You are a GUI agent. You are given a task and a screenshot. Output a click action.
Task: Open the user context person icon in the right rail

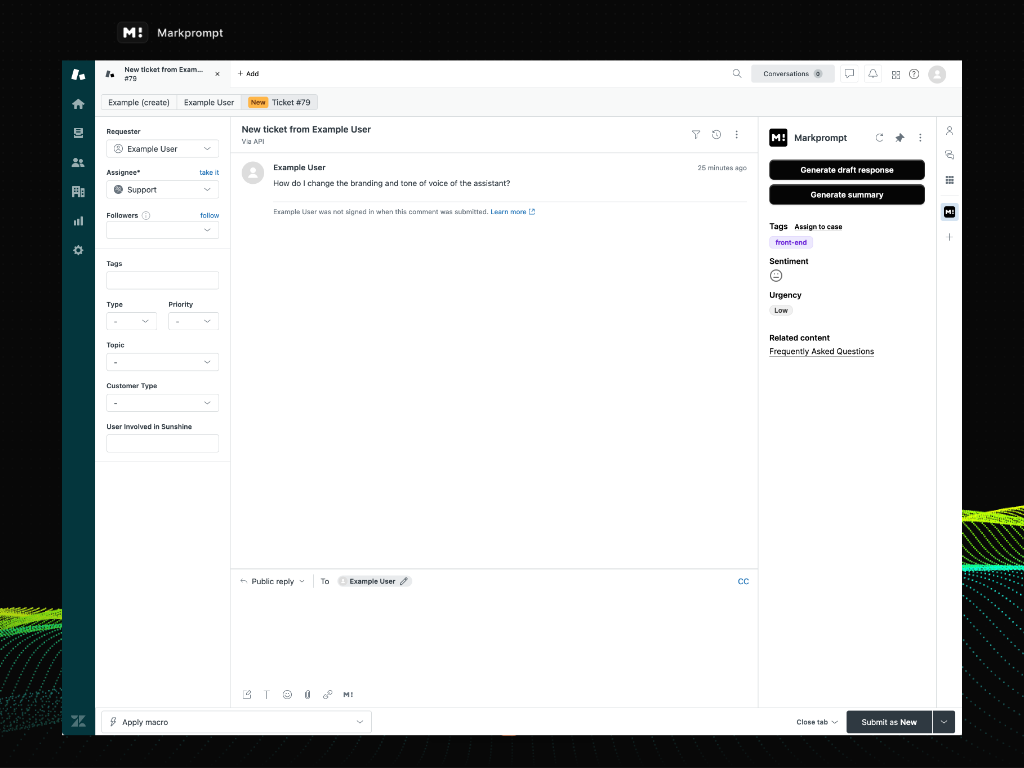pyautogui.click(x=950, y=131)
